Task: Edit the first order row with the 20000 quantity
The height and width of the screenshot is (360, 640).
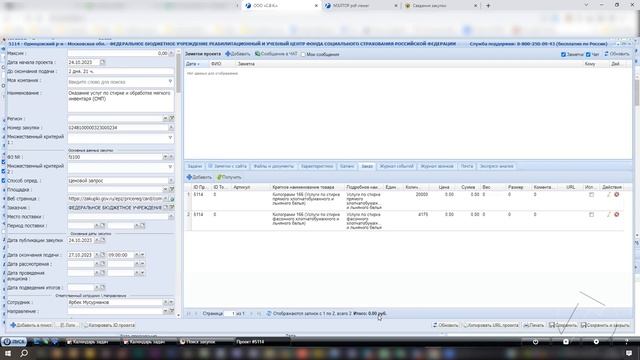Action: point(608,195)
